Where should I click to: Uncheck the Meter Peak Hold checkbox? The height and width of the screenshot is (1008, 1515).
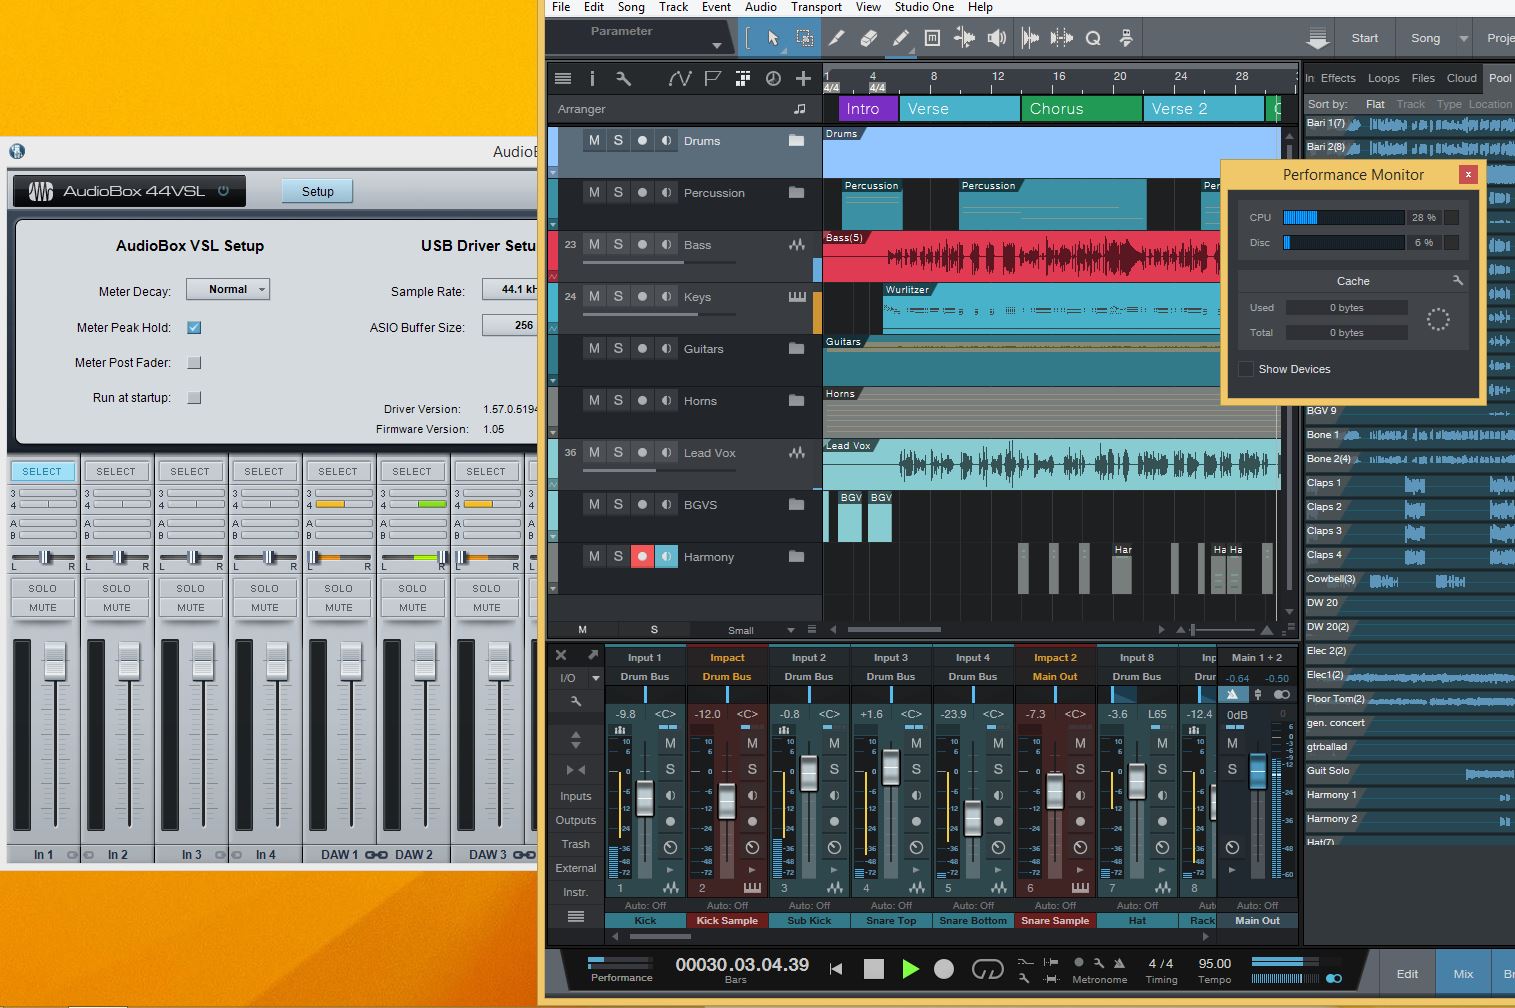195,327
